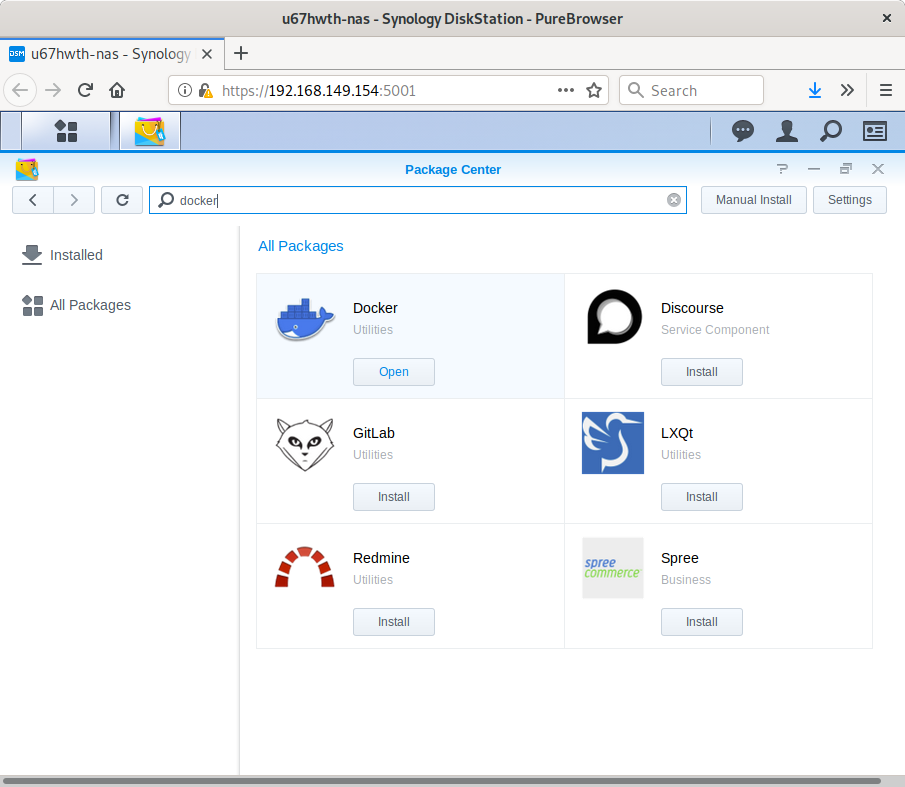The image size is (905, 787).
Task: Bookmark this page with the star
Action: pyautogui.click(x=594, y=91)
